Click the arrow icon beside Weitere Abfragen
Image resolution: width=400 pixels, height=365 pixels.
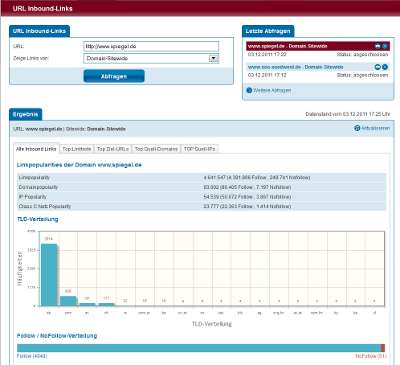pyautogui.click(x=249, y=90)
